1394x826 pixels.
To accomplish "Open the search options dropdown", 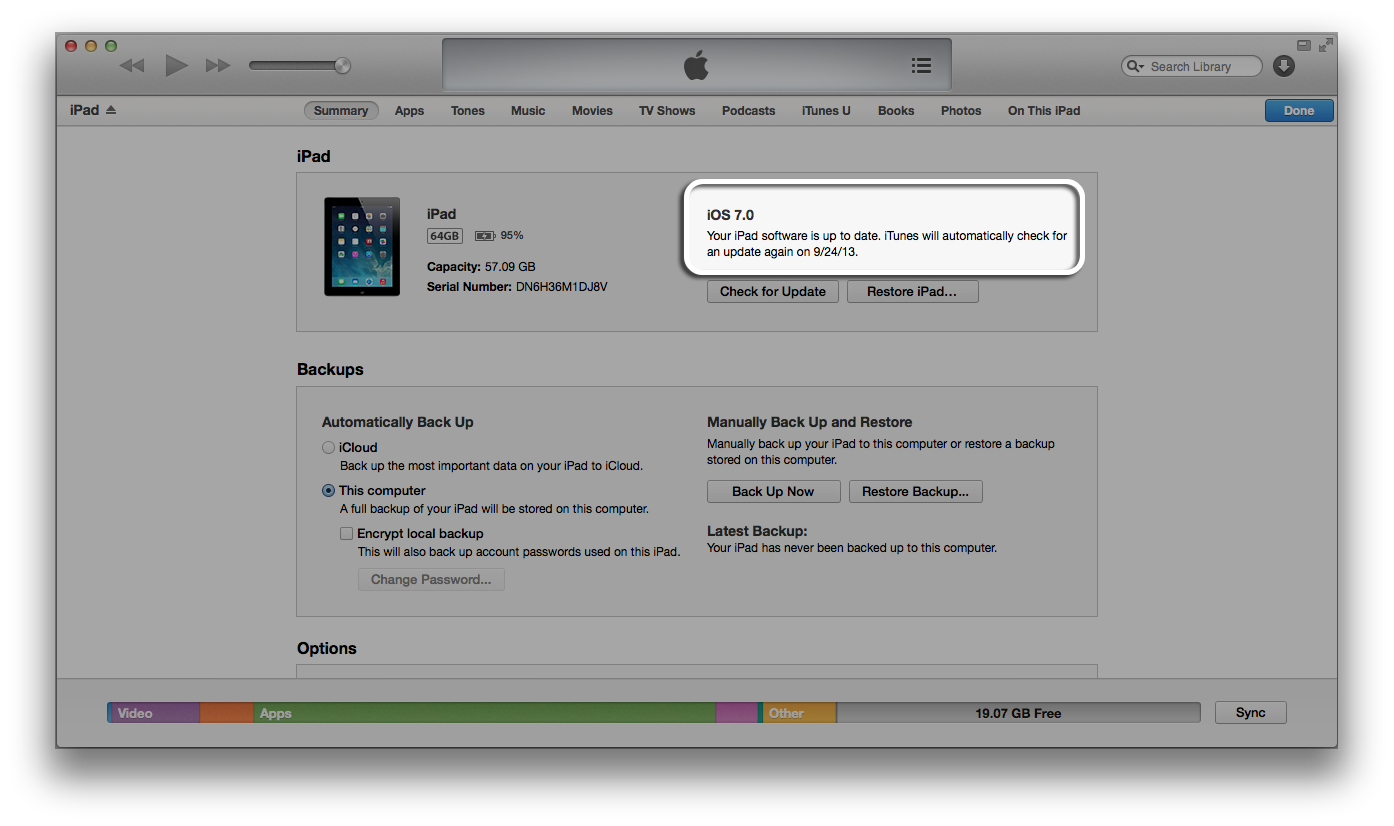I will coord(1141,66).
